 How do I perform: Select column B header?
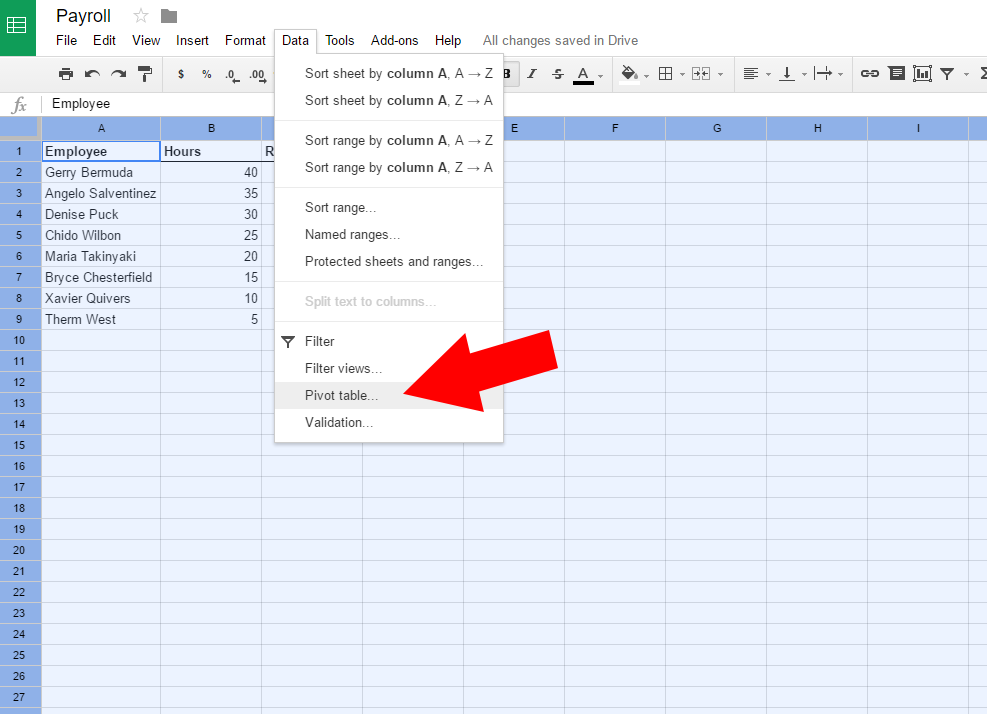pos(212,128)
